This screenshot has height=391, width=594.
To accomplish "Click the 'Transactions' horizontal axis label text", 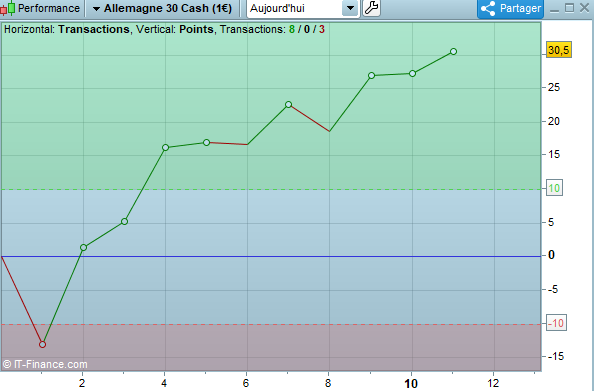I will coord(94,29).
